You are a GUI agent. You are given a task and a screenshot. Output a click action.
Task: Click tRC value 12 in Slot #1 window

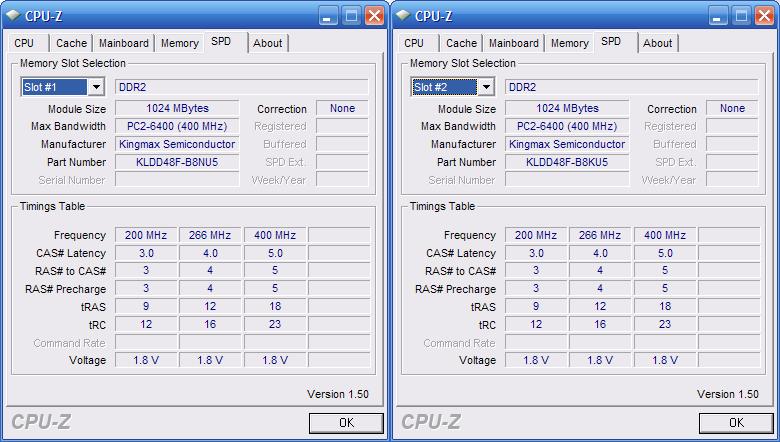(146, 324)
